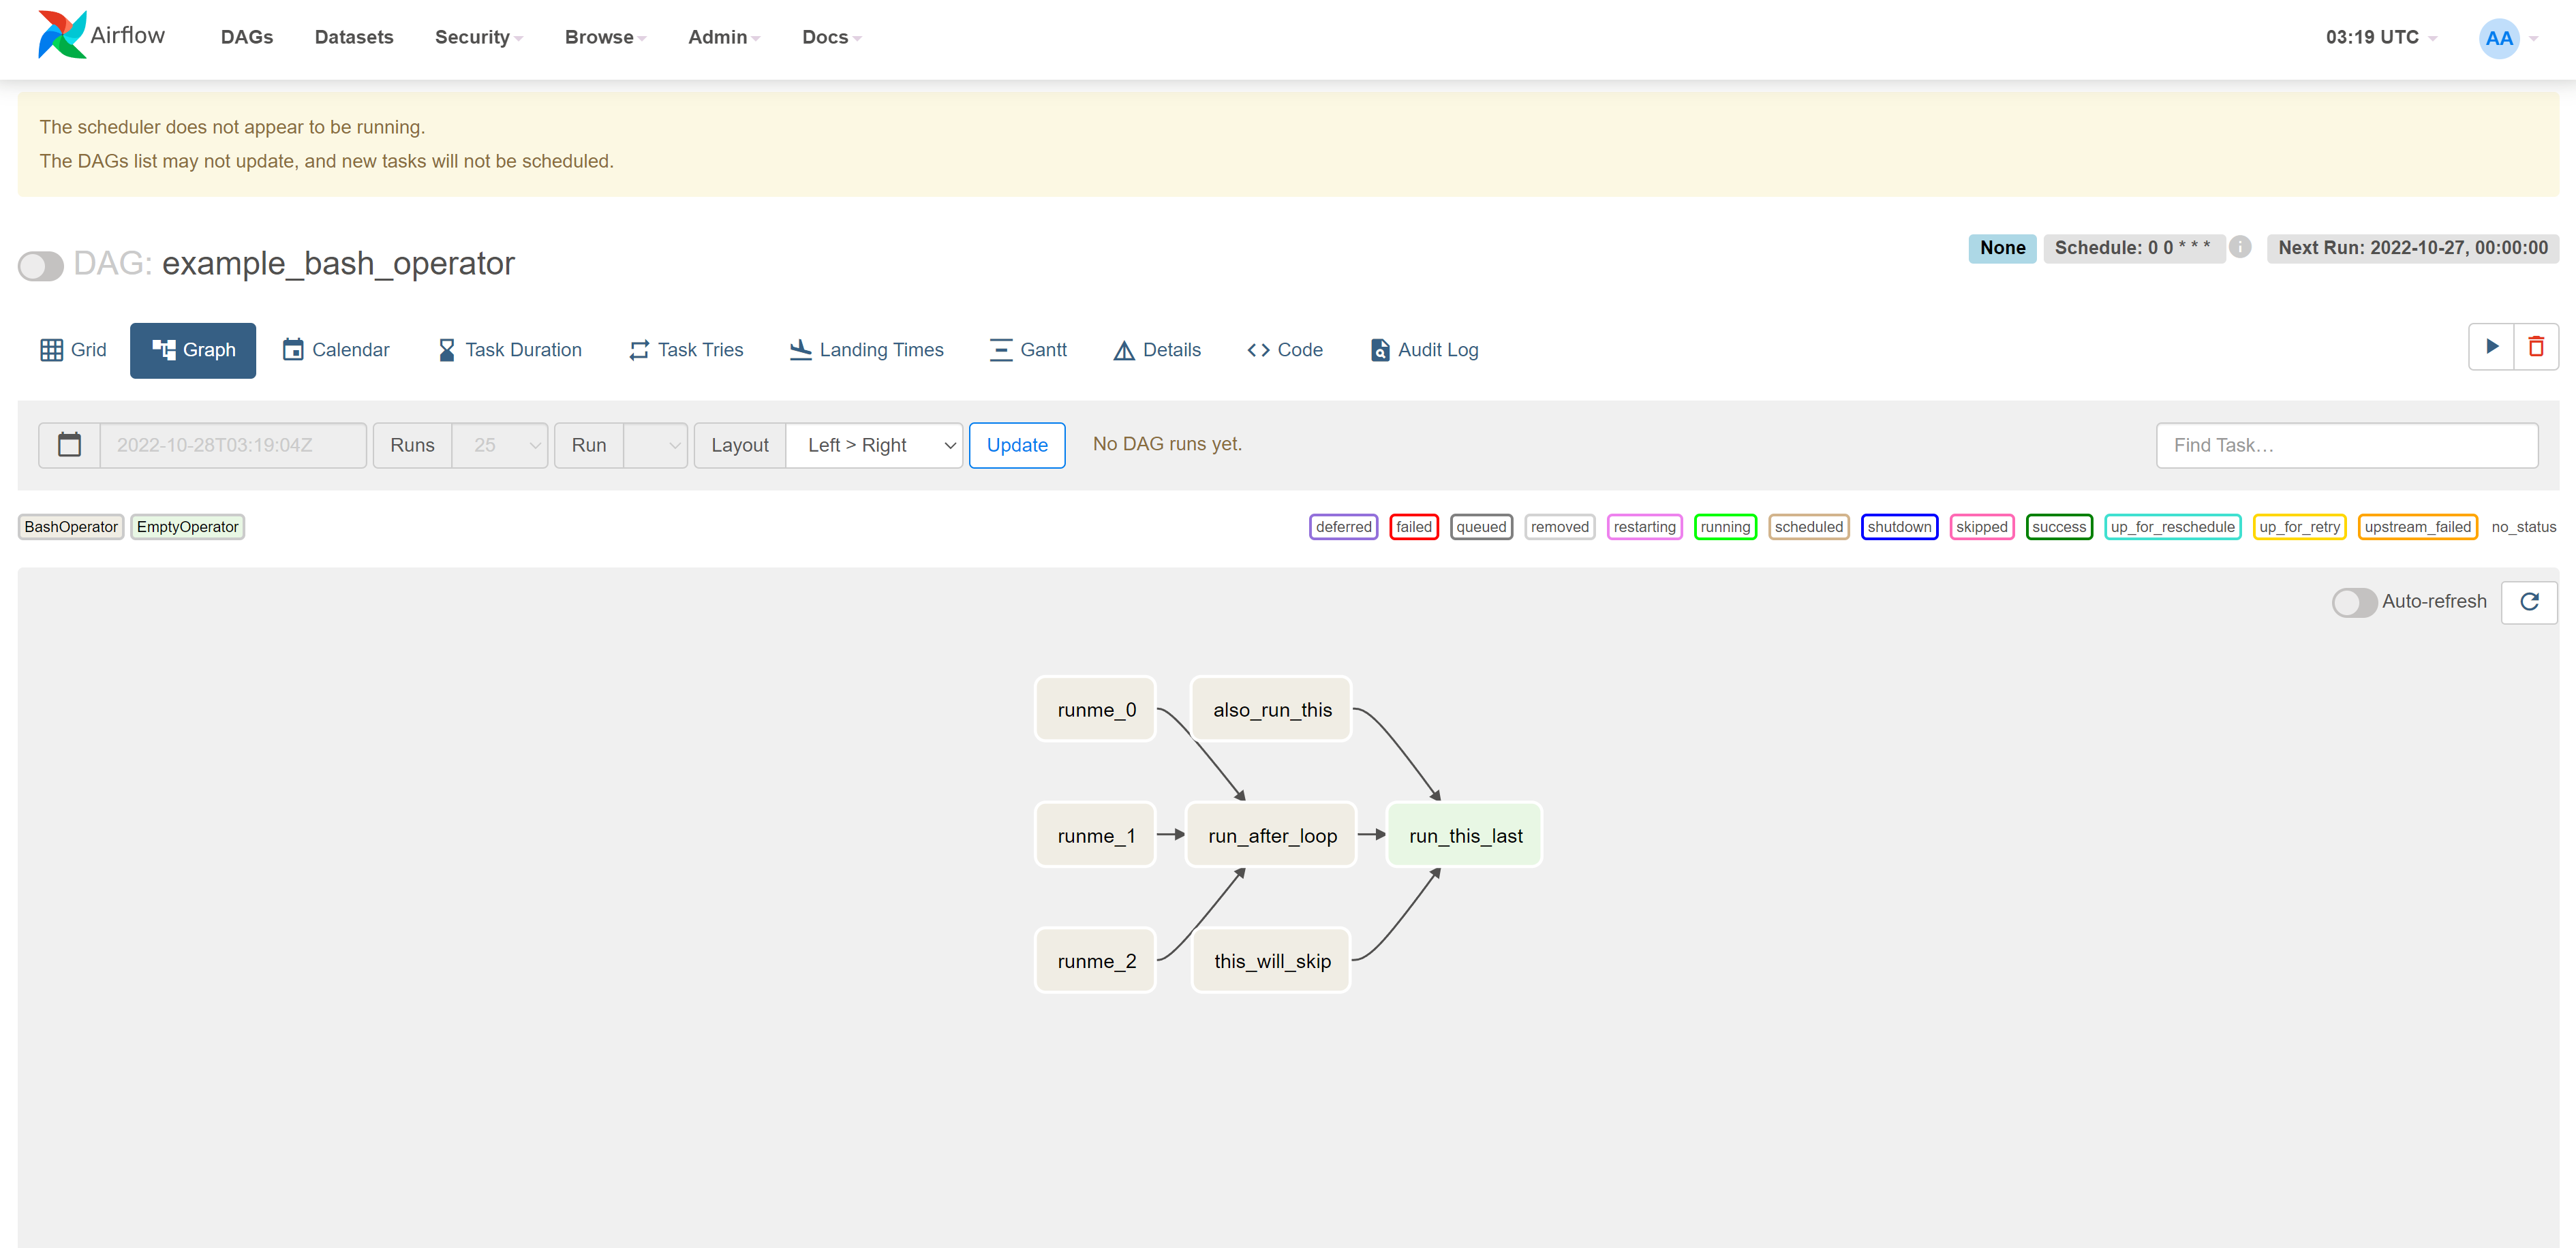Click the removed status legend

1559,527
